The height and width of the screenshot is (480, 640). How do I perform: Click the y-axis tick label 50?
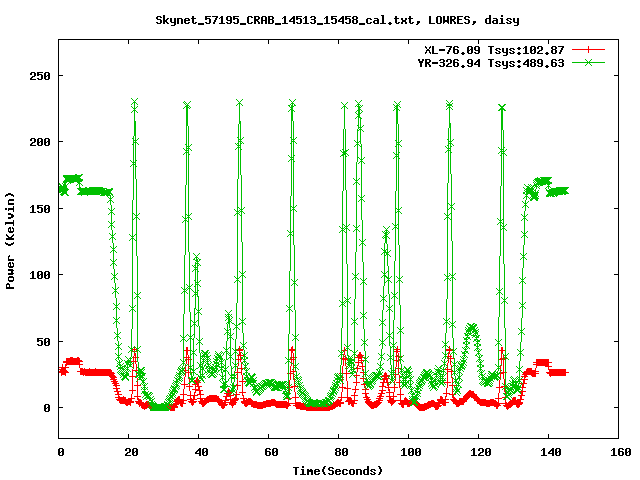point(44,342)
